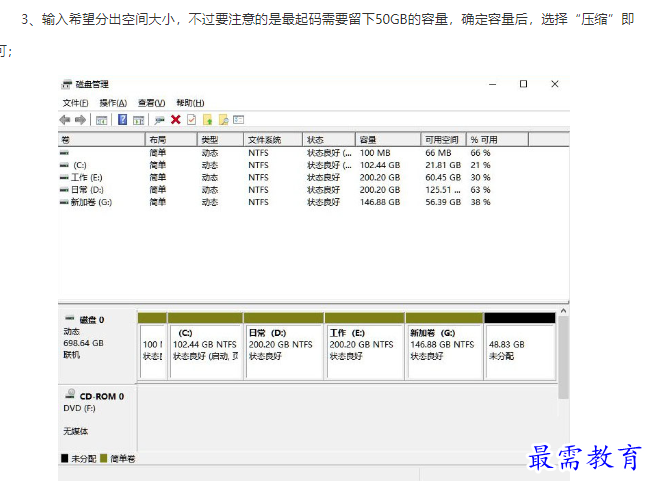Click volume icon of (C:) row
Image resolution: width=650 pixels, height=489 pixels.
64,165
